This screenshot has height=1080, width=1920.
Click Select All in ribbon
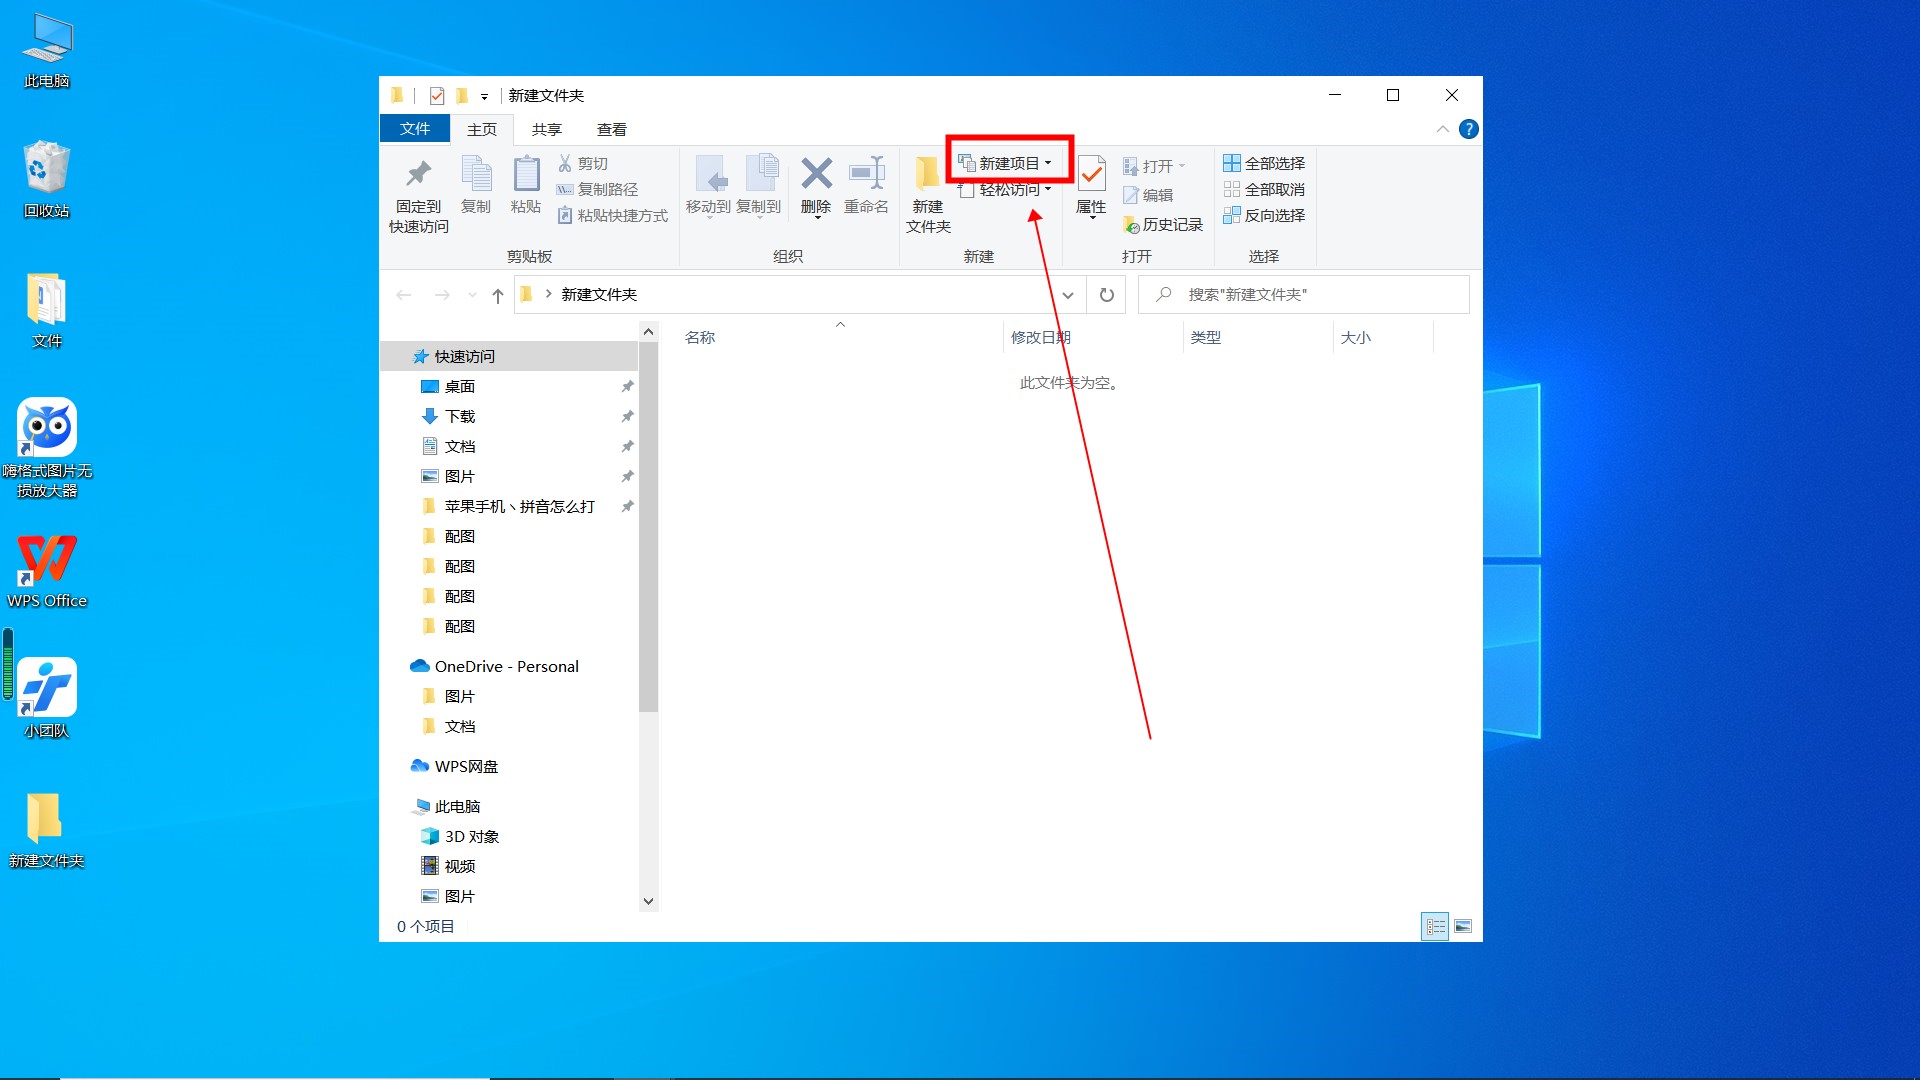click(x=1264, y=163)
